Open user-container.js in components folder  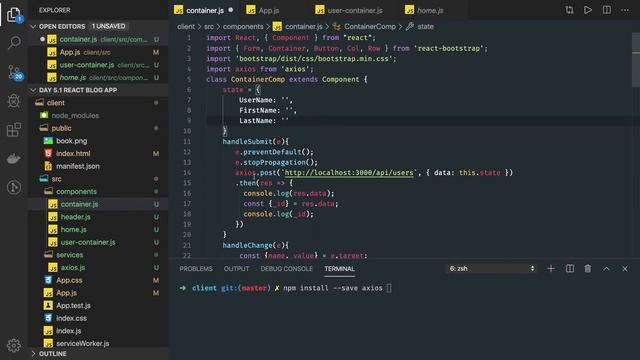point(88,242)
